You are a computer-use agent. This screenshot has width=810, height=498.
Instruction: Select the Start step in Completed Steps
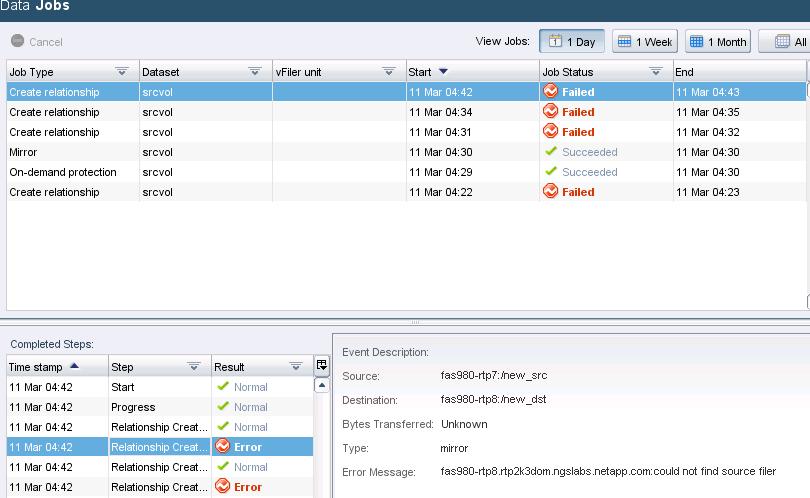(x=160, y=387)
